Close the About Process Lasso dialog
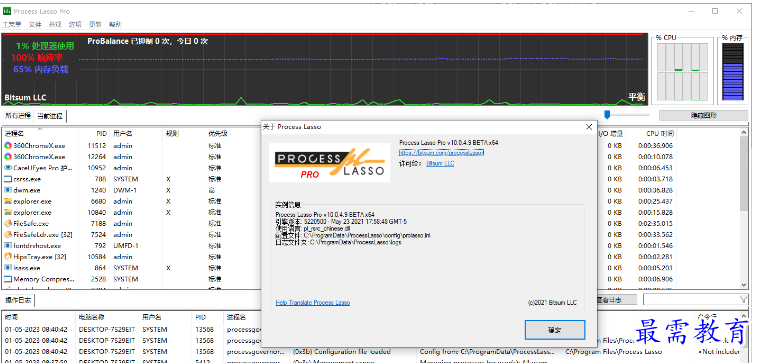Image resolution: width=757 pixels, height=363 pixels. pos(589,127)
